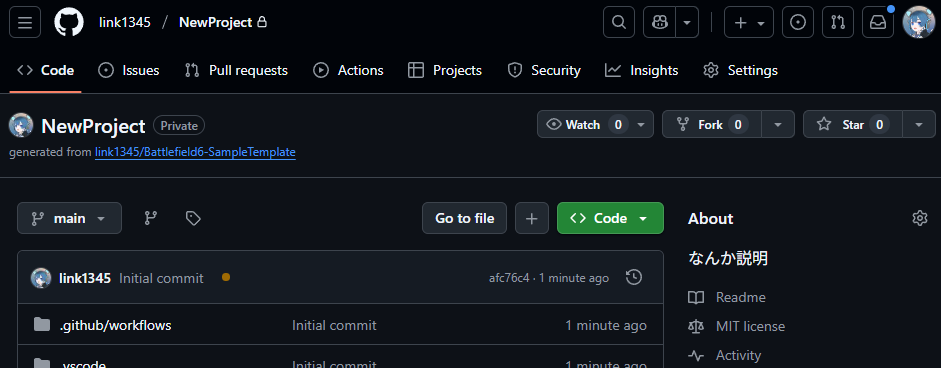Click the avatar beside NewProject title
The height and width of the screenshot is (368, 941).
(21, 125)
